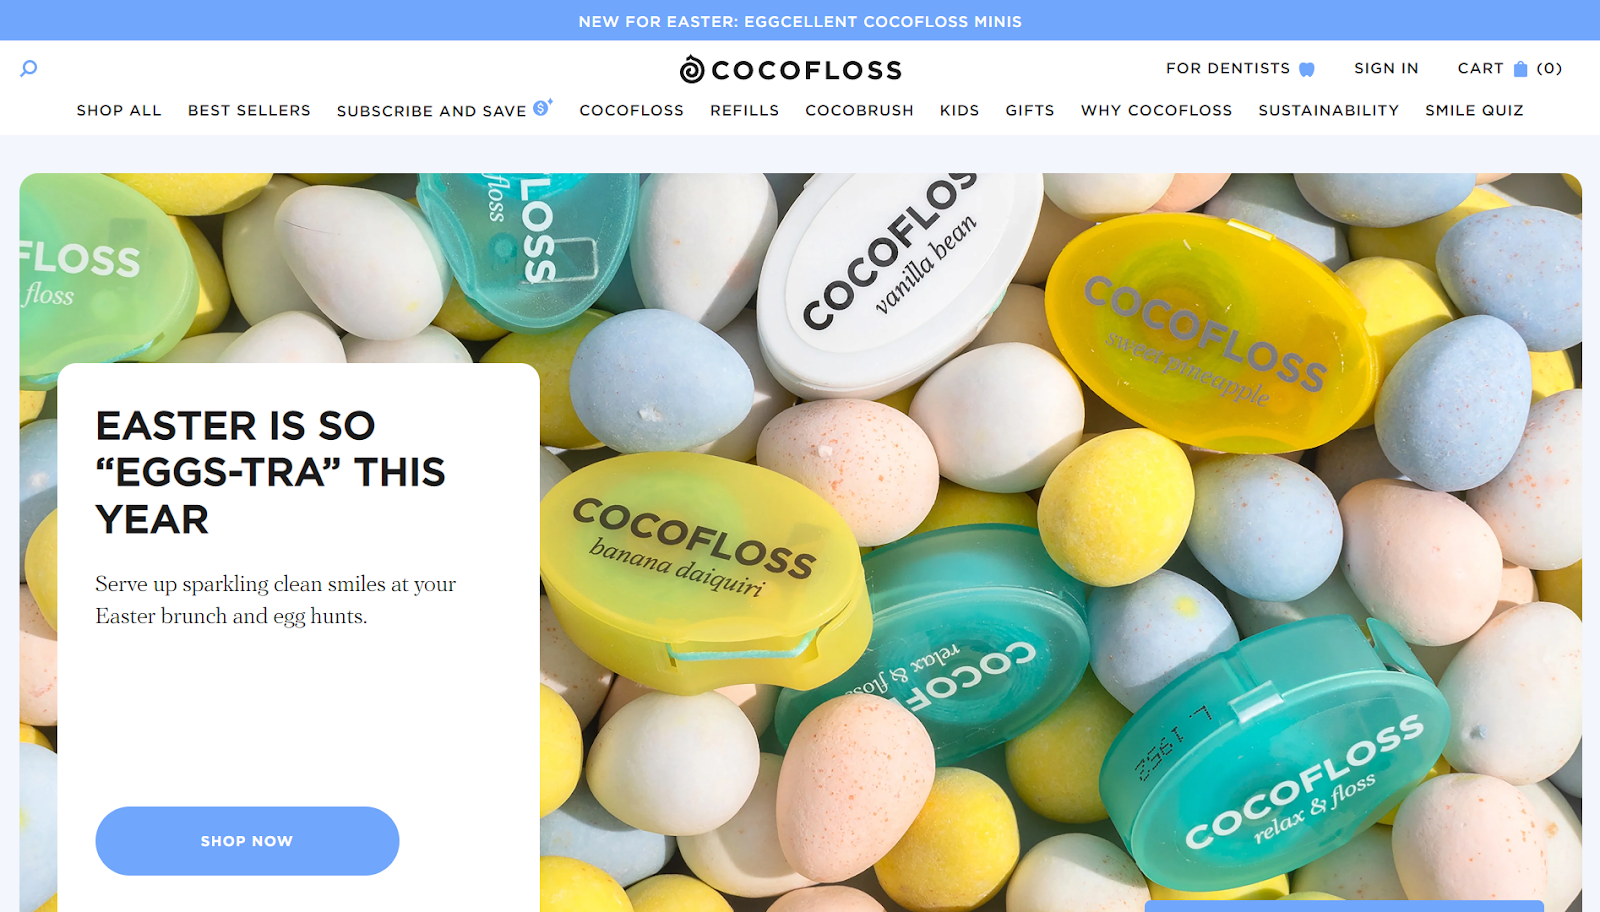
Task: Open the Shop All menu
Action: point(119,111)
